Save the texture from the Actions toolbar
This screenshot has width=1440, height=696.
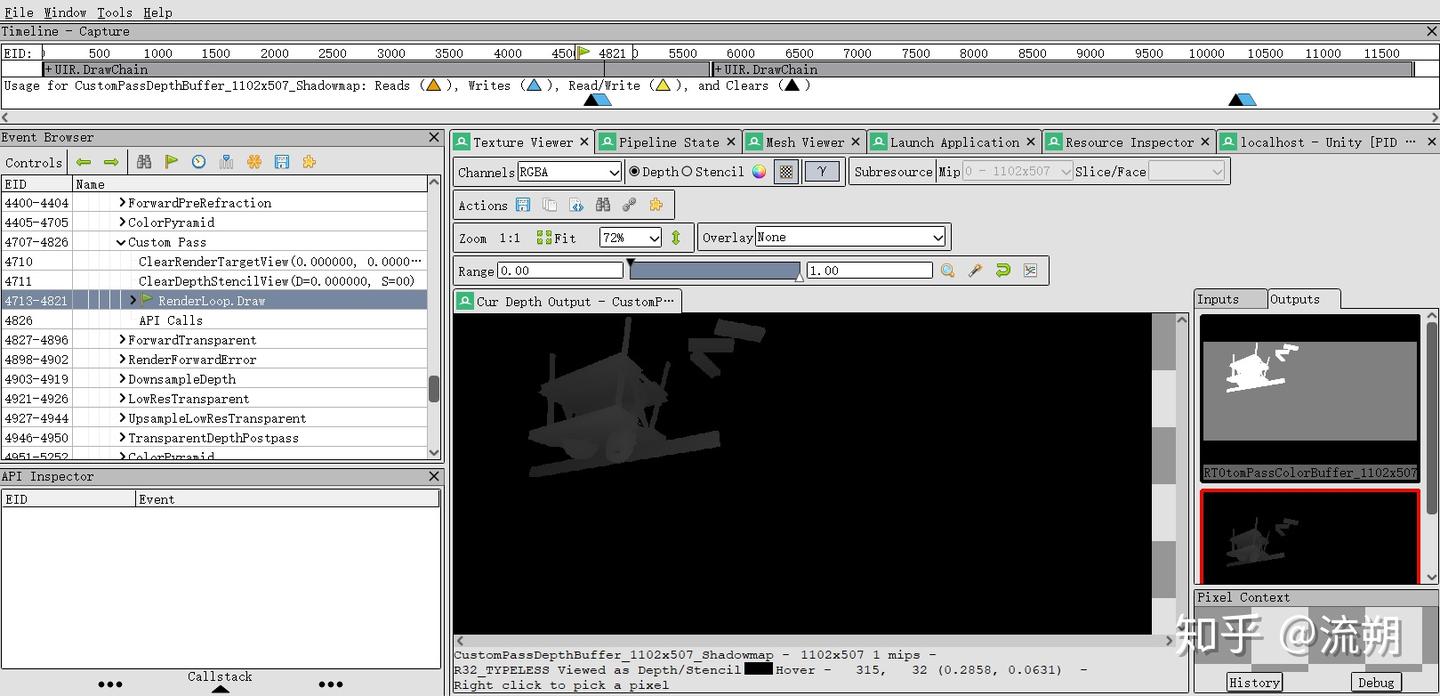click(523, 205)
